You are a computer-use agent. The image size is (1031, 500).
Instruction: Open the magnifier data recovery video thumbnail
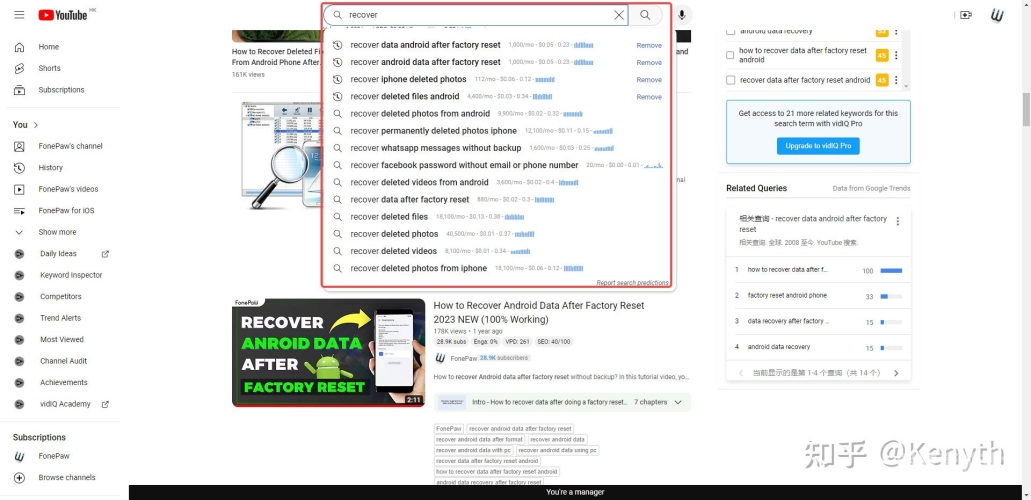(x=281, y=155)
